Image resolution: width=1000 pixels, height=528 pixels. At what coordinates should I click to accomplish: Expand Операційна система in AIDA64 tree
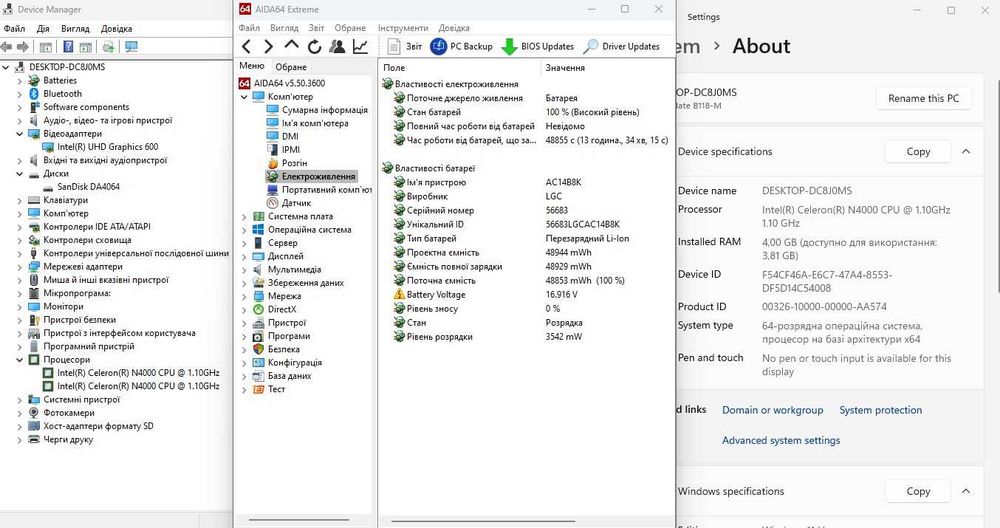tap(244, 230)
